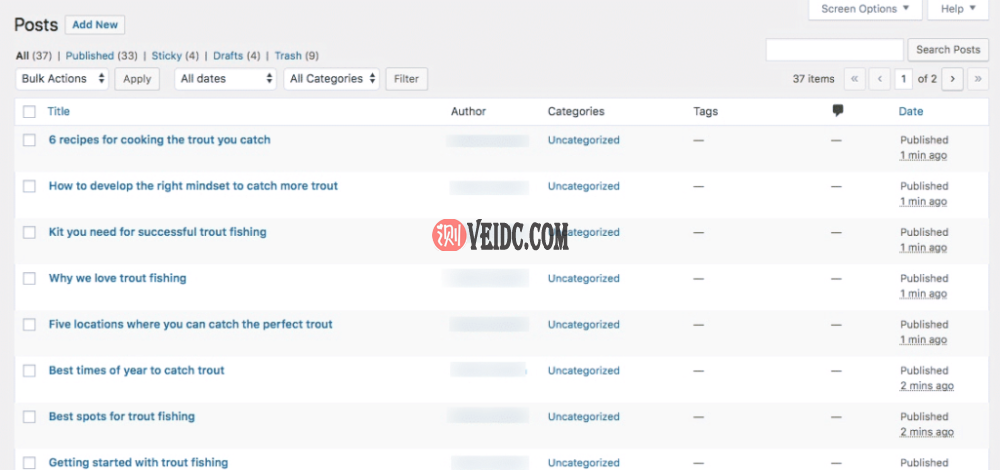This screenshot has width=1000, height=470.
Task: Tick the 'Why we love trout fishing' checkbox
Action: click(29, 278)
